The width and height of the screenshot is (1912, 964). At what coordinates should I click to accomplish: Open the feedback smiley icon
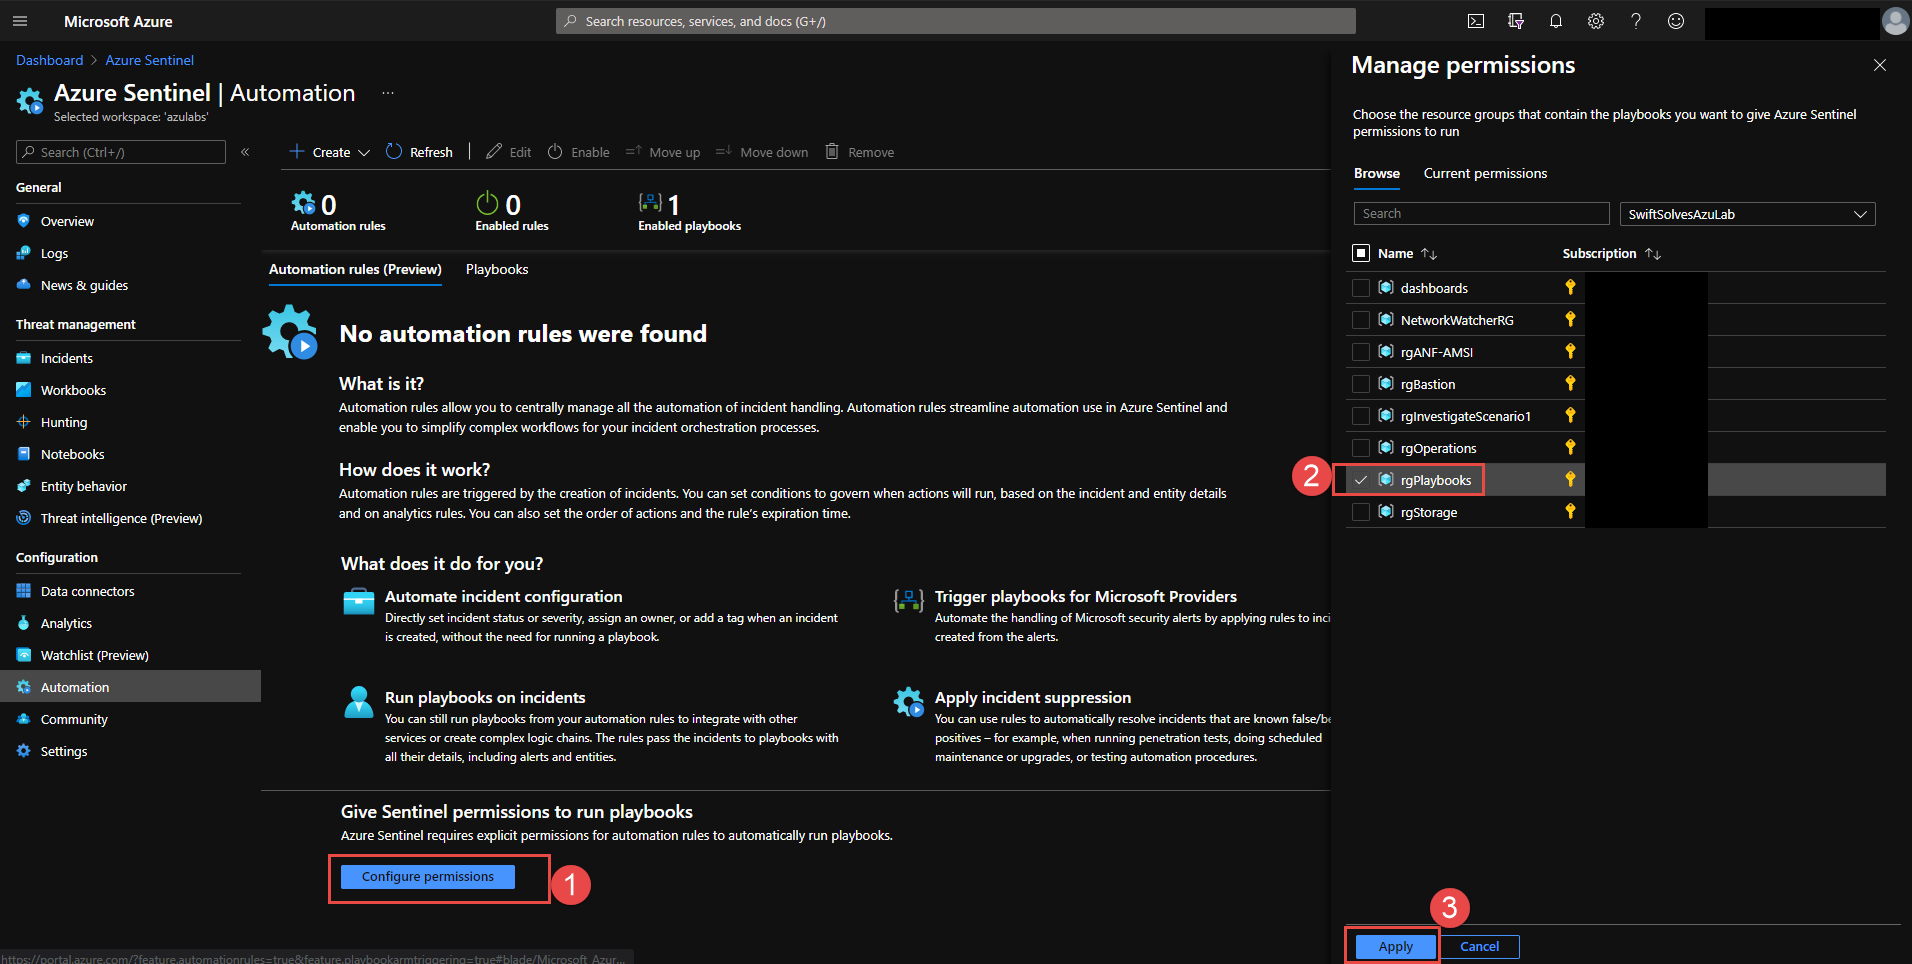tap(1676, 21)
